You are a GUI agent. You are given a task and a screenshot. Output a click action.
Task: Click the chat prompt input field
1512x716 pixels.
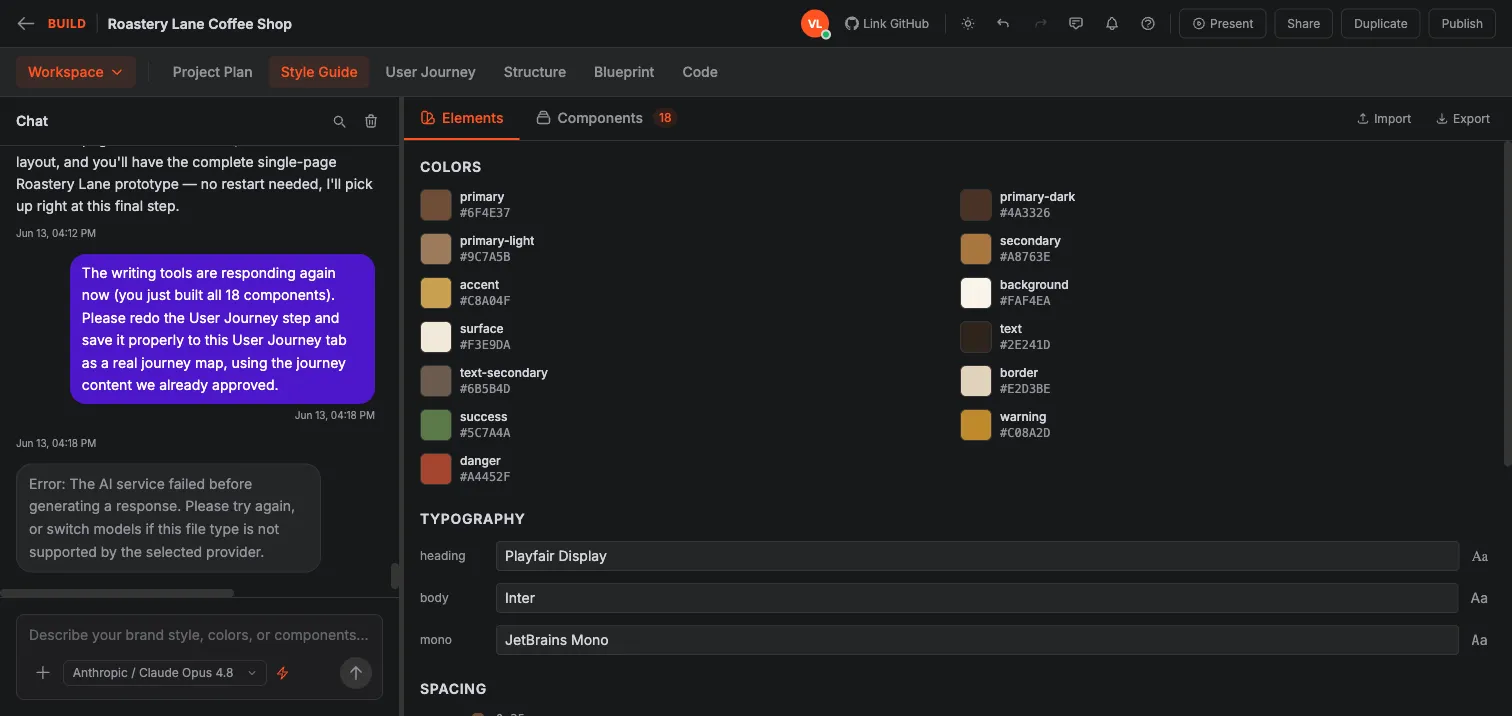[x=199, y=635]
